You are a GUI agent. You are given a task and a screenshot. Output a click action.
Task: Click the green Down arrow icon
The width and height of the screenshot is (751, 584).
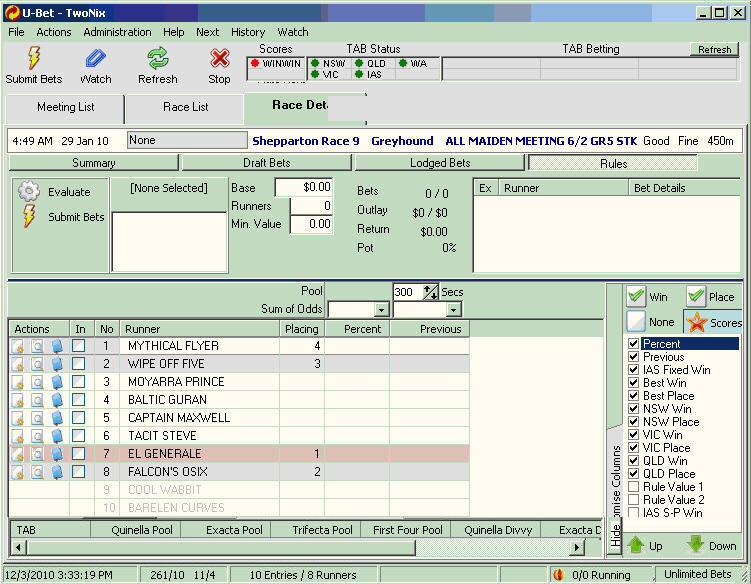pos(695,545)
